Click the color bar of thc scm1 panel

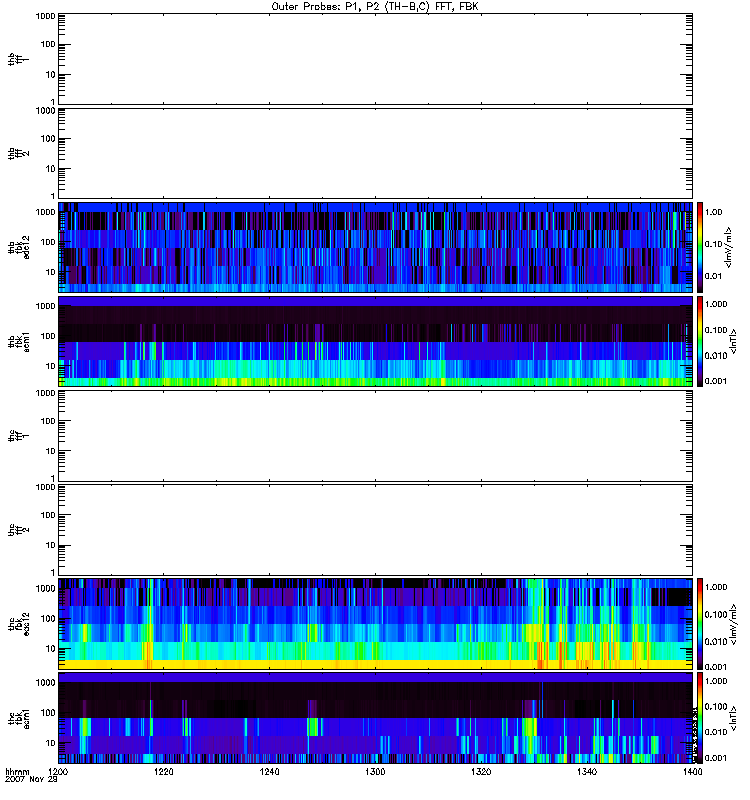701,717
